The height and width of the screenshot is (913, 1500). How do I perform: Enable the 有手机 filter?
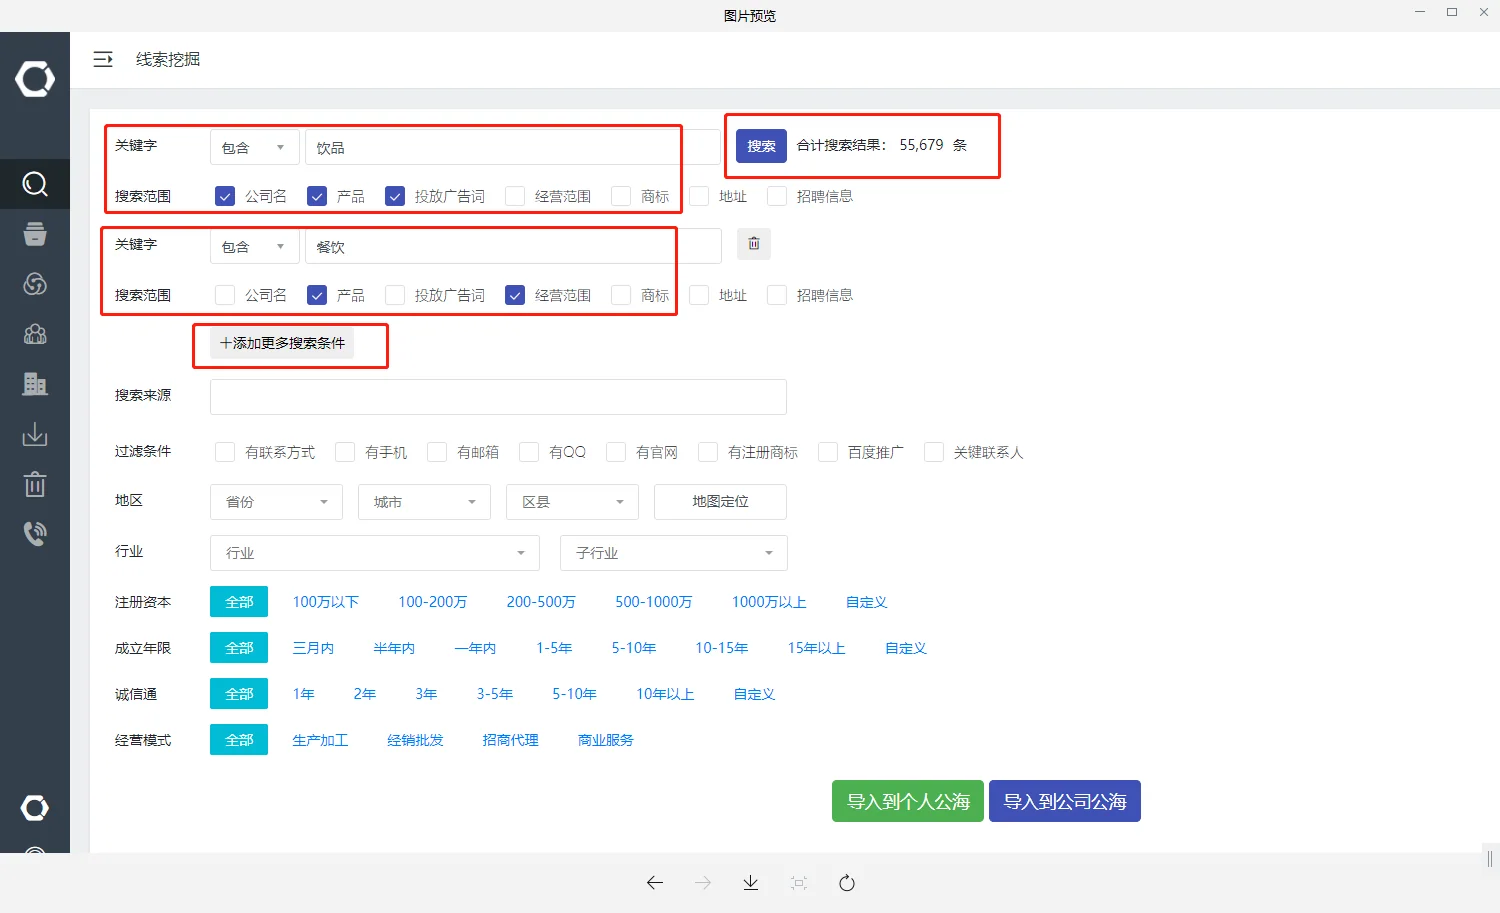345,452
